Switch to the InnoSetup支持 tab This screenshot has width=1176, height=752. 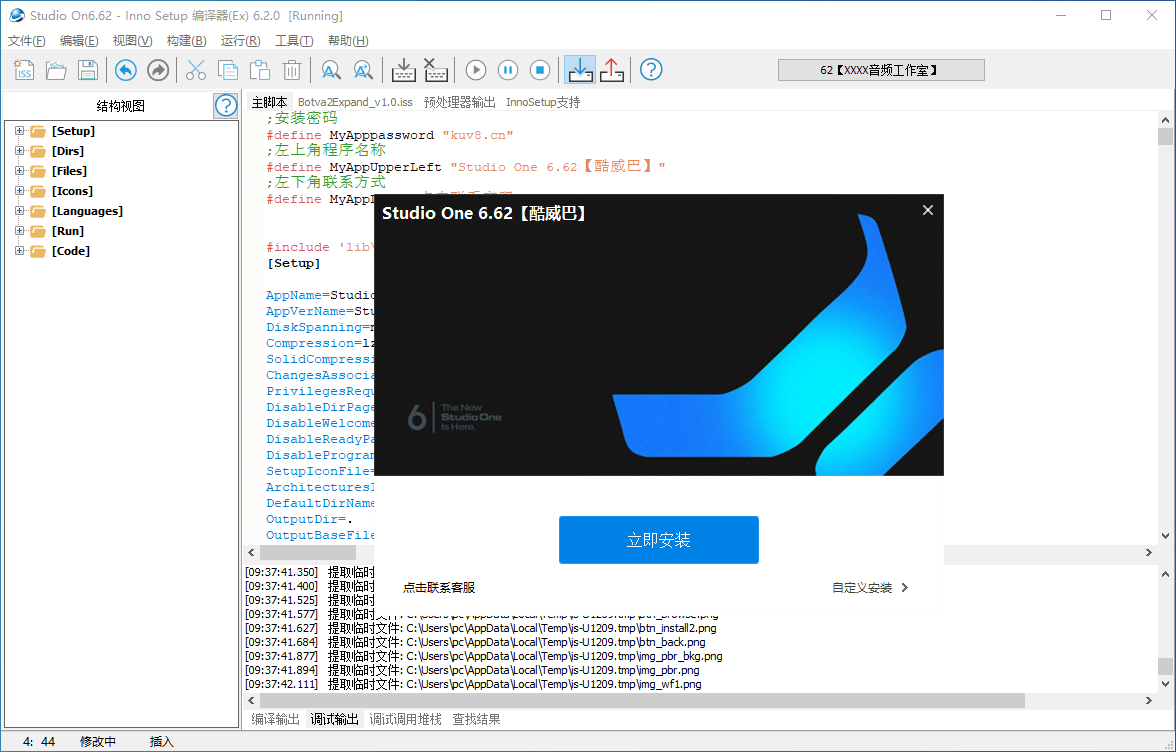543,102
